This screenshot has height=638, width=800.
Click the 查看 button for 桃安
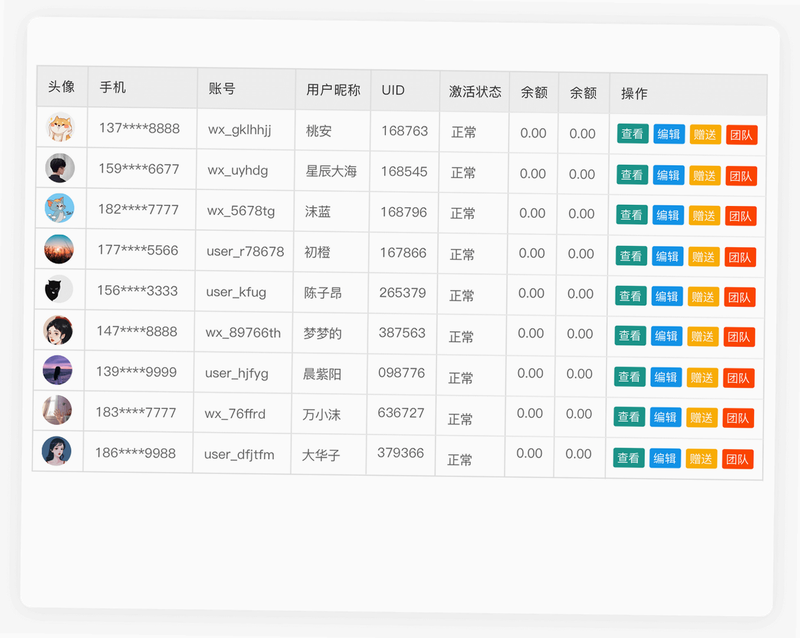coord(633,134)
